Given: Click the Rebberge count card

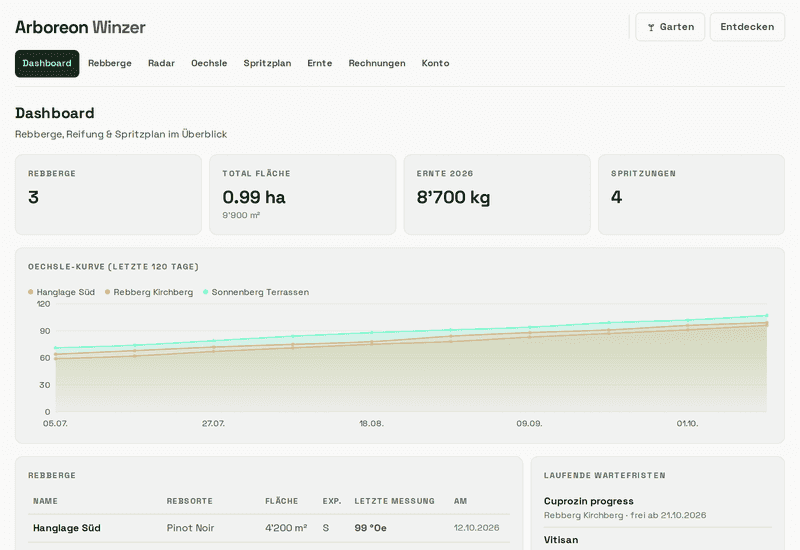Looking at the screenshot, I should tap(108, 194).
